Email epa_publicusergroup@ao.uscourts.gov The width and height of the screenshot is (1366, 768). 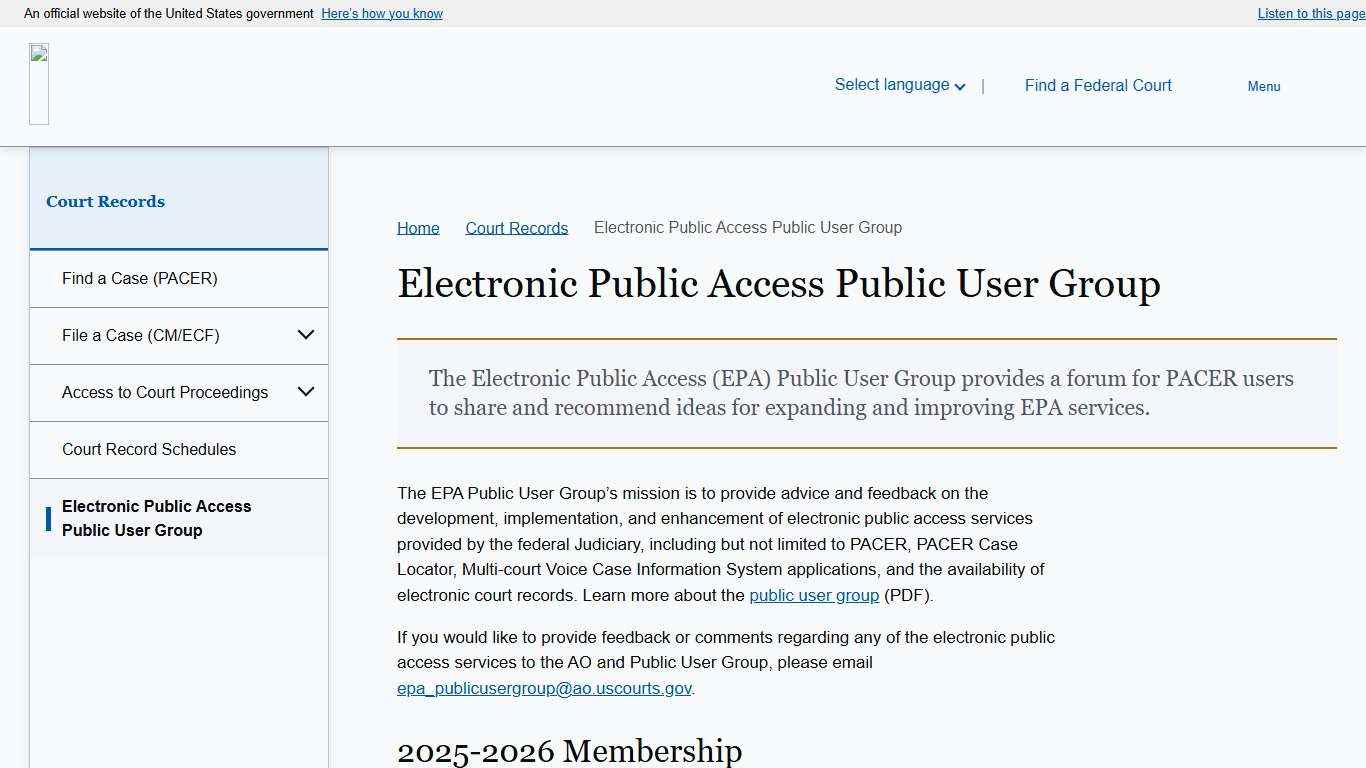pyautogui.click(x=544, y=688)
